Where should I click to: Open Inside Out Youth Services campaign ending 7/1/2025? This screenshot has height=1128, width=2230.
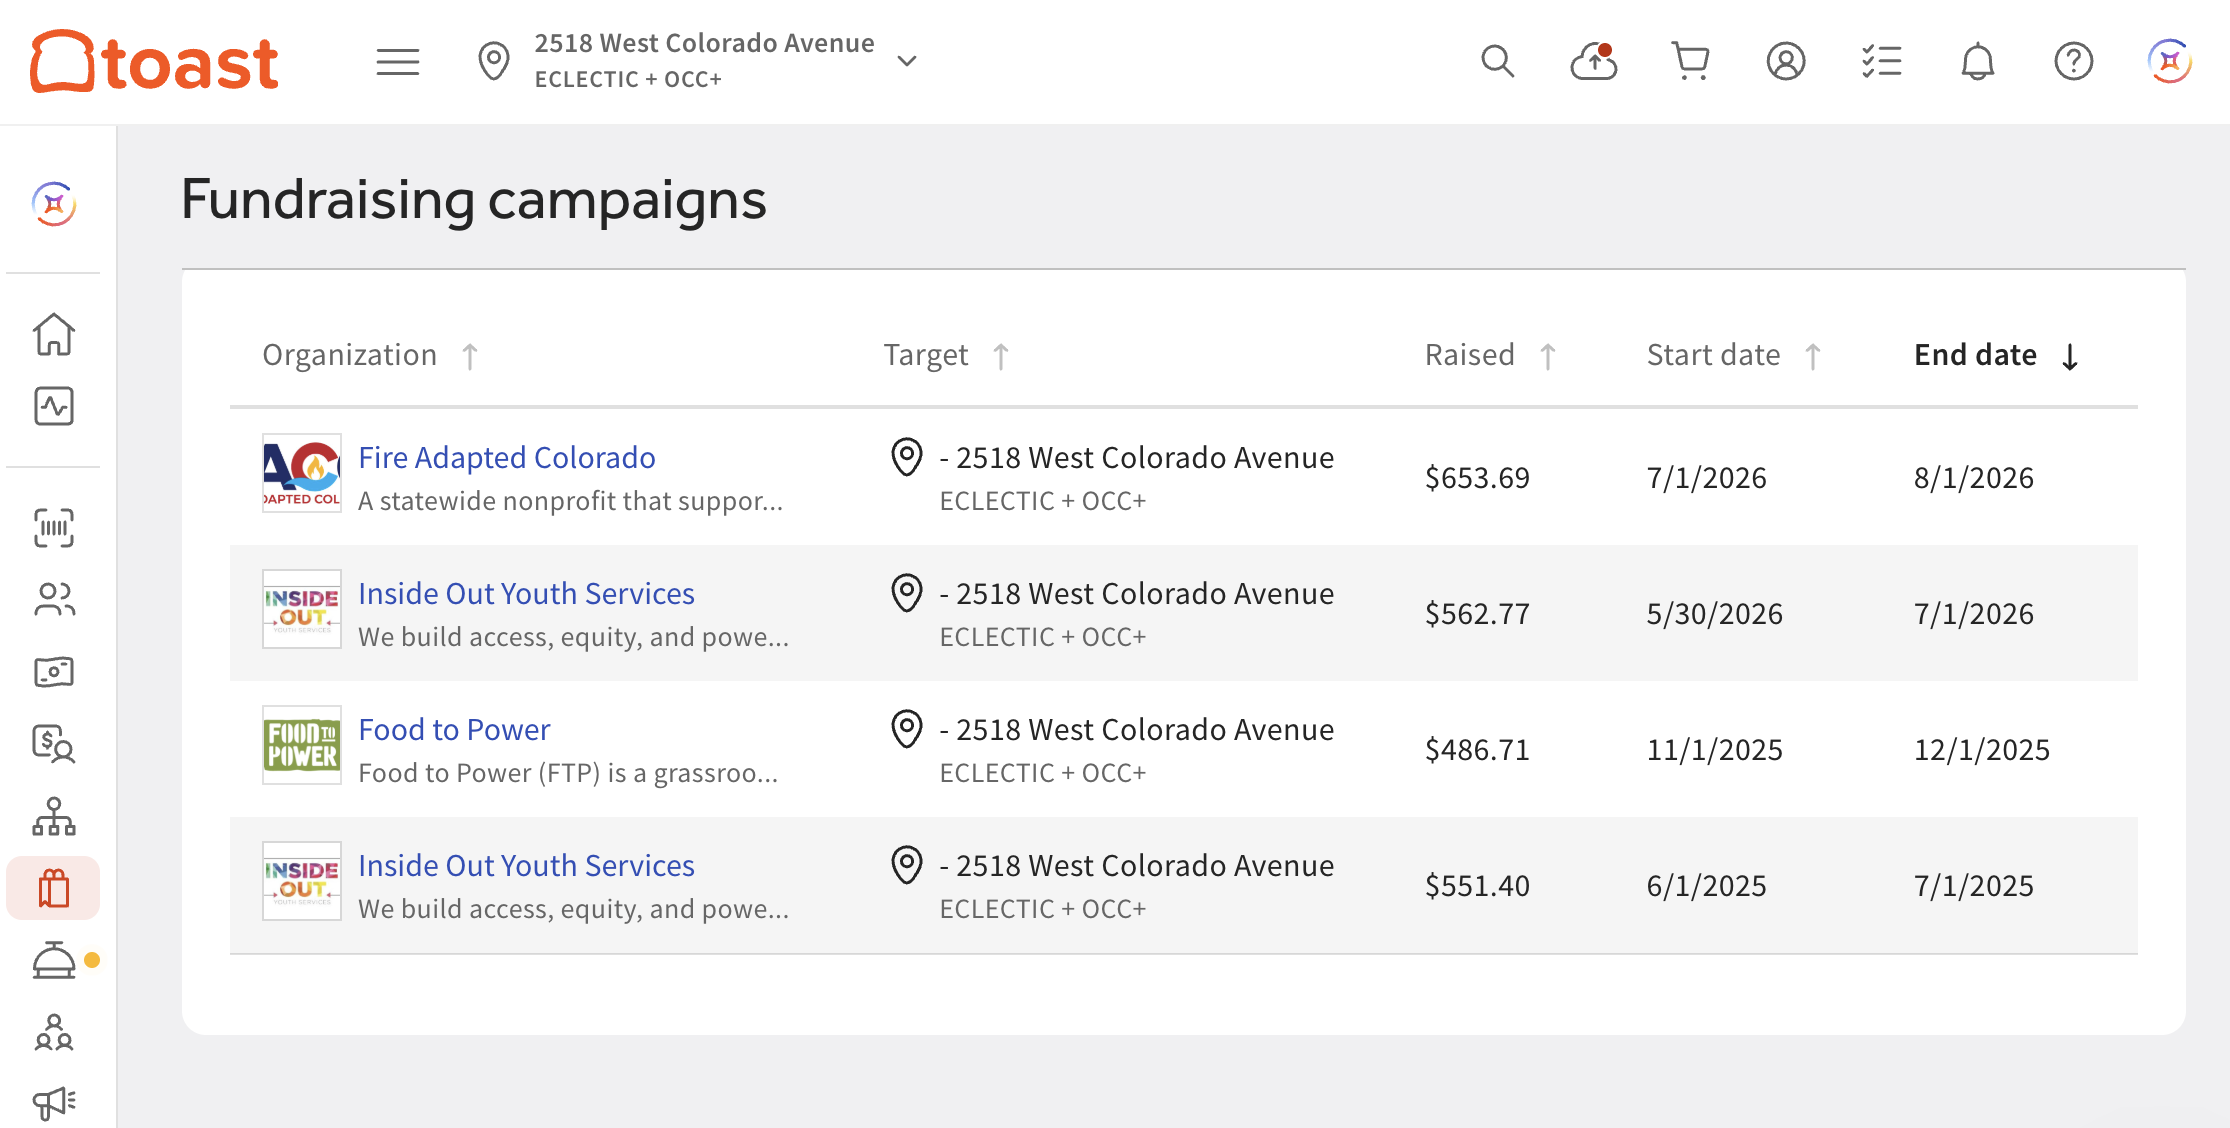click(x=526, y=865)
